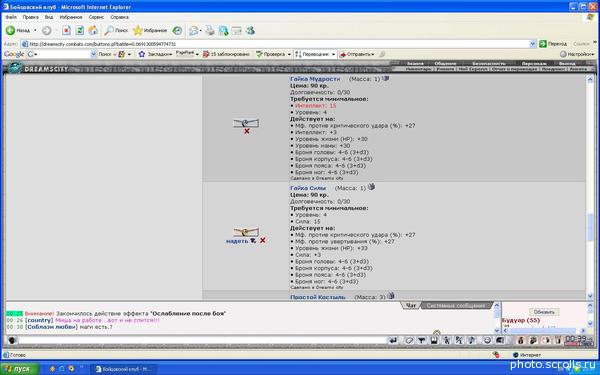Switch to the Чат tab
Screen dimensions: 600x375
[411, 305]
